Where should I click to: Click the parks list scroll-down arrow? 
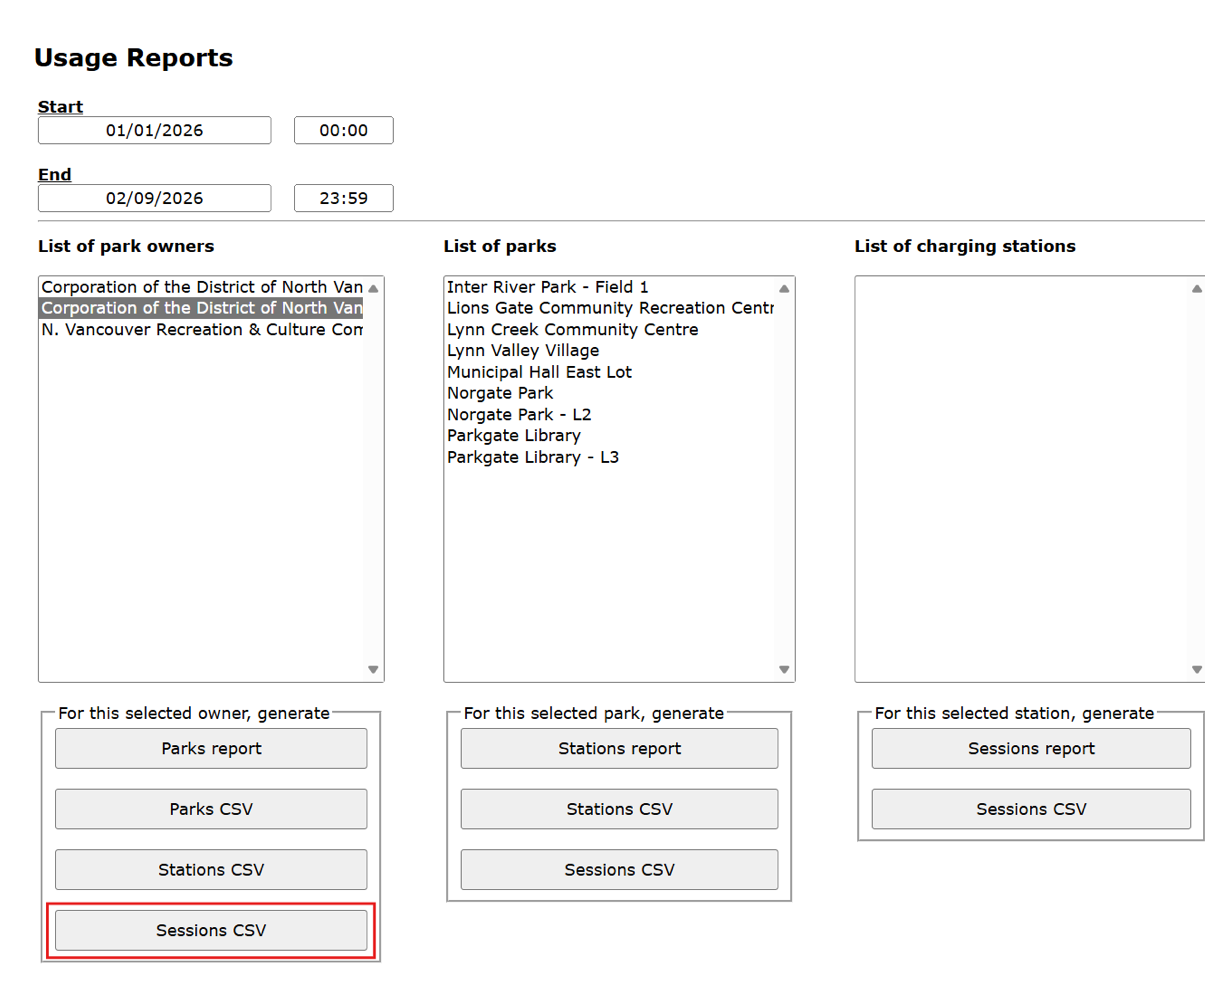(784, 669)
